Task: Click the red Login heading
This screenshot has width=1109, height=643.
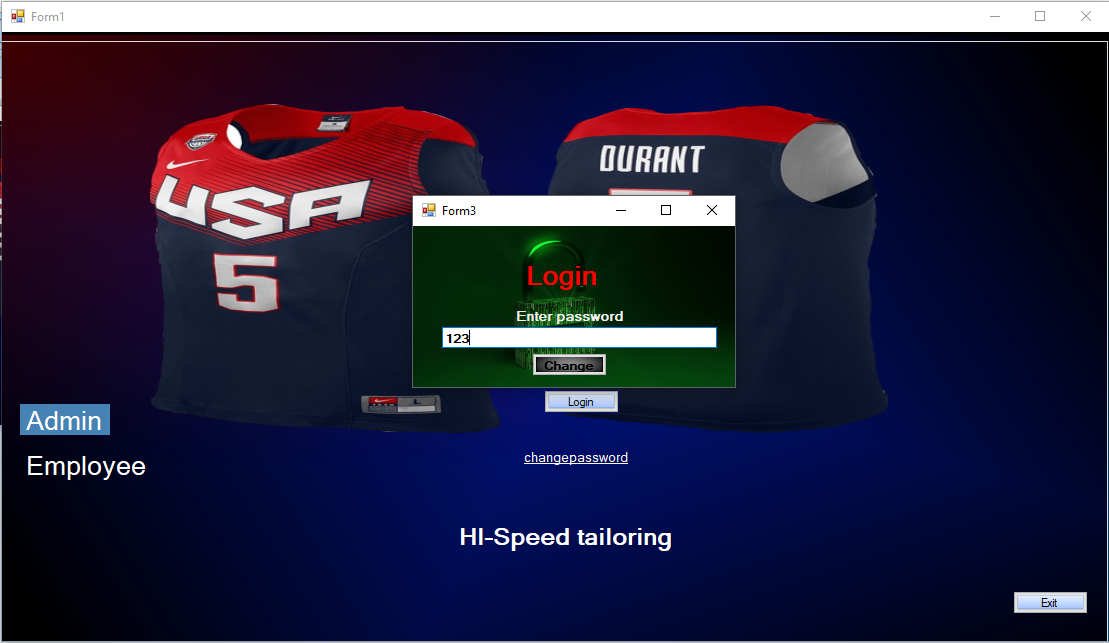Action: 562,276
